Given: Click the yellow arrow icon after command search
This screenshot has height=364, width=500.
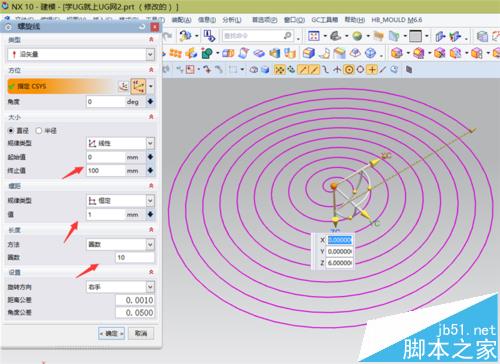Looking at the screenshot, I should [x=186, y=36].
